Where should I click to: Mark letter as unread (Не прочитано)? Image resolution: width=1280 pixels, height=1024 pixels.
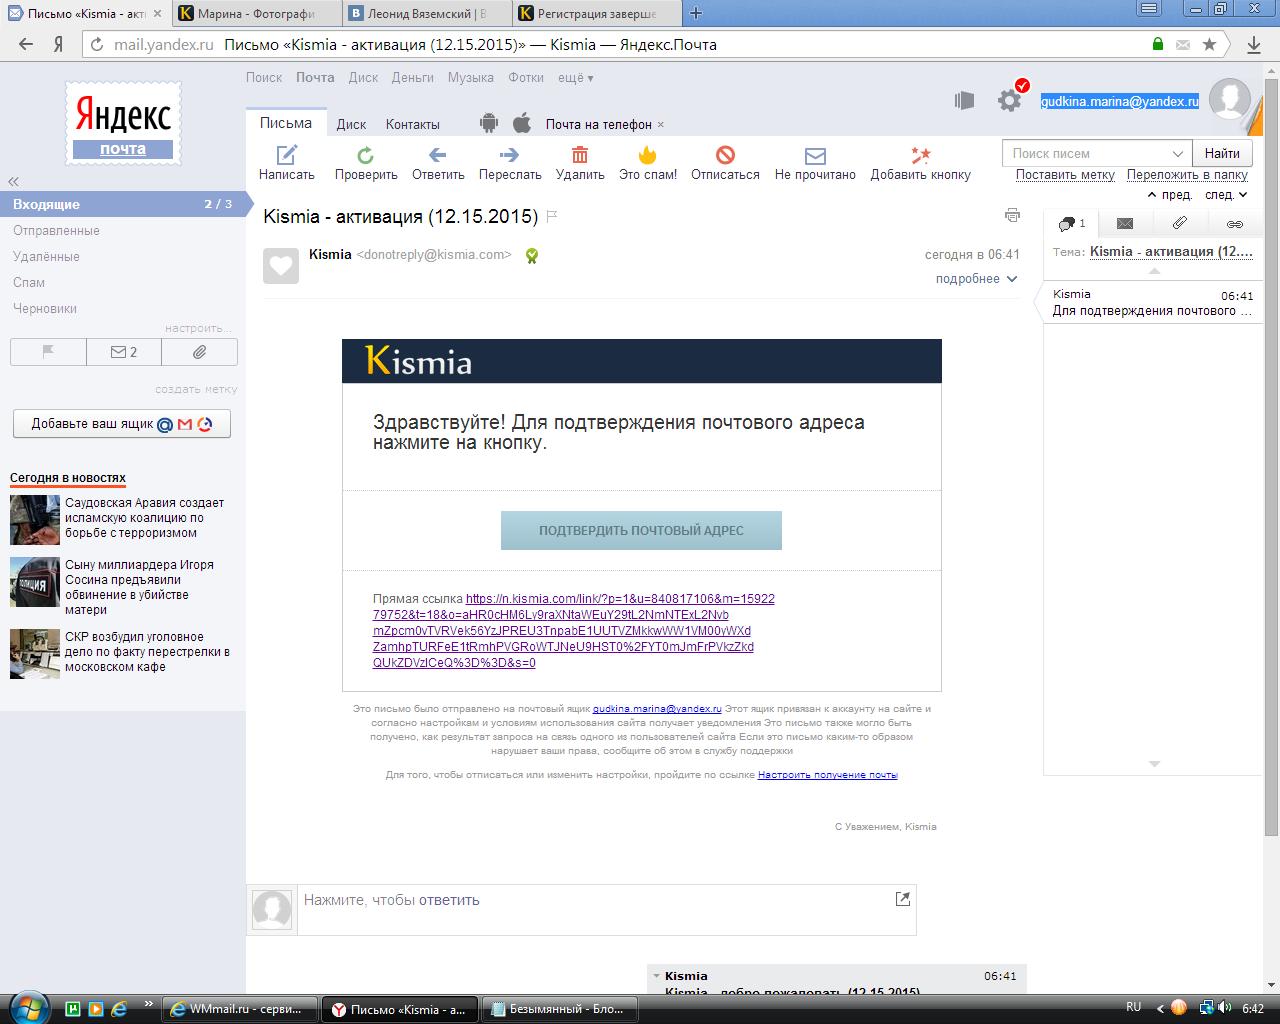coord(815,155)
